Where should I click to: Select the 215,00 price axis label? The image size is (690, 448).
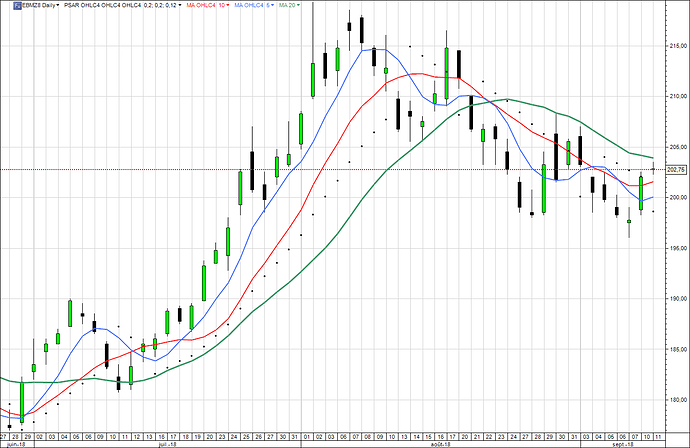pyautogui.click(x=674, y=45)
